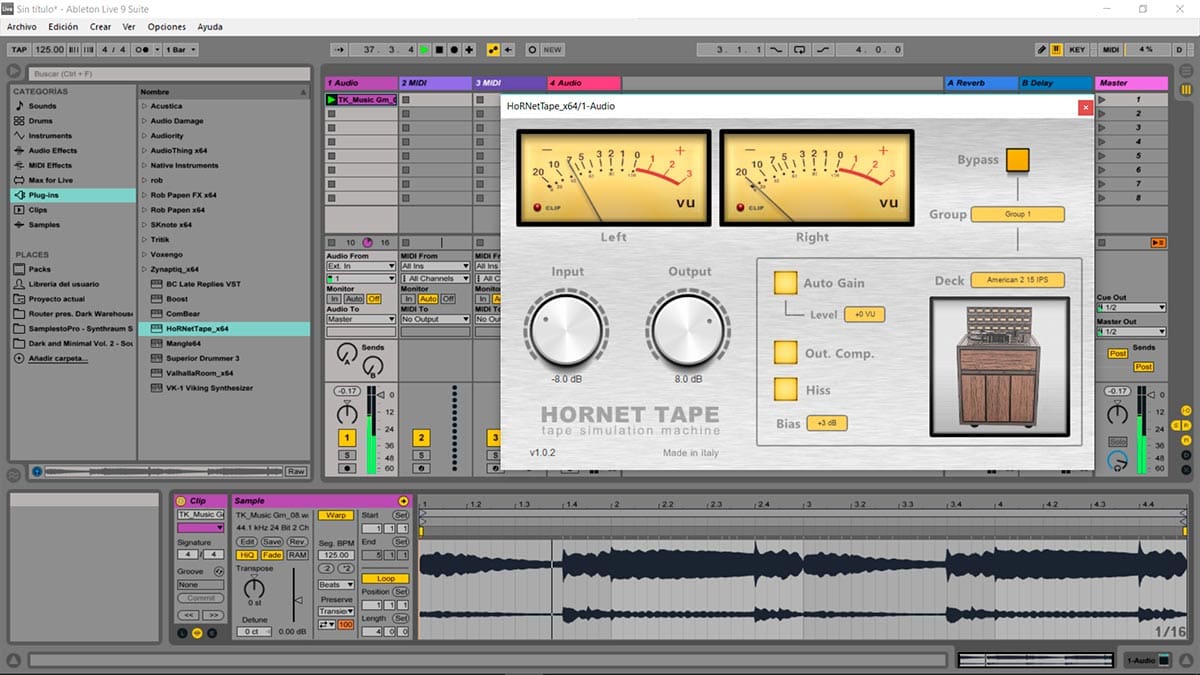This screenshot has height=675, width=1200.
Task: Click the tape deck image in HoRNet Tape
Action: tap(999, 367)
